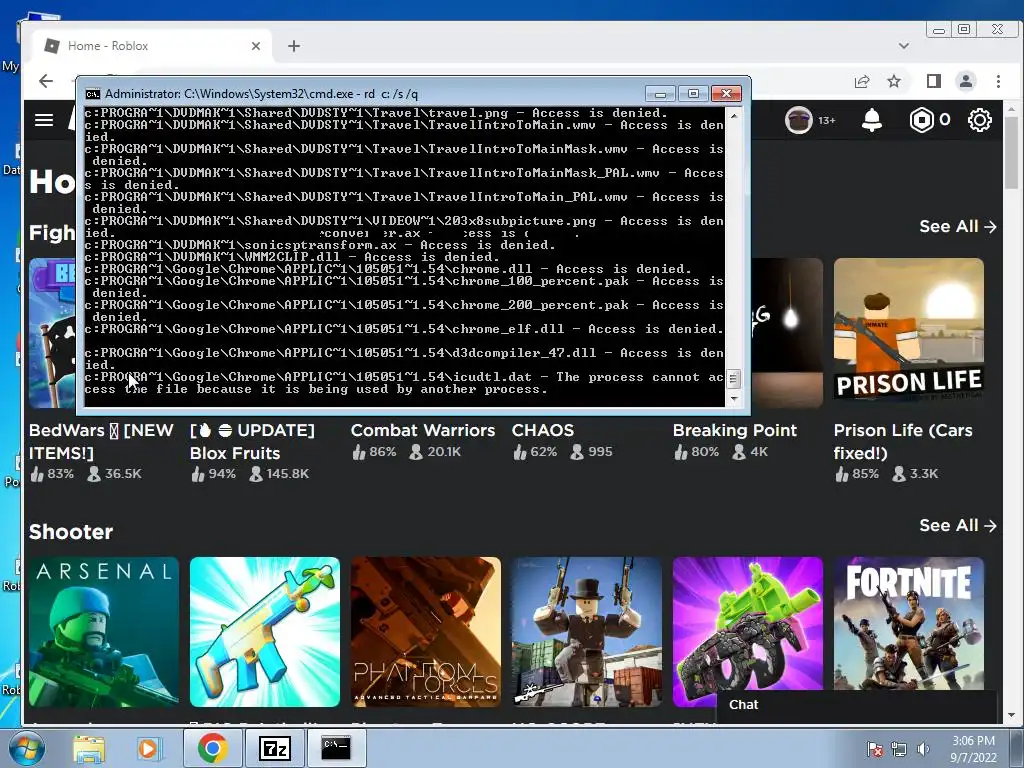This screenshot has width=1024, height=768.
Task: Open the Roblox hamburger navigation menu
Action: [x=44, y=120]
